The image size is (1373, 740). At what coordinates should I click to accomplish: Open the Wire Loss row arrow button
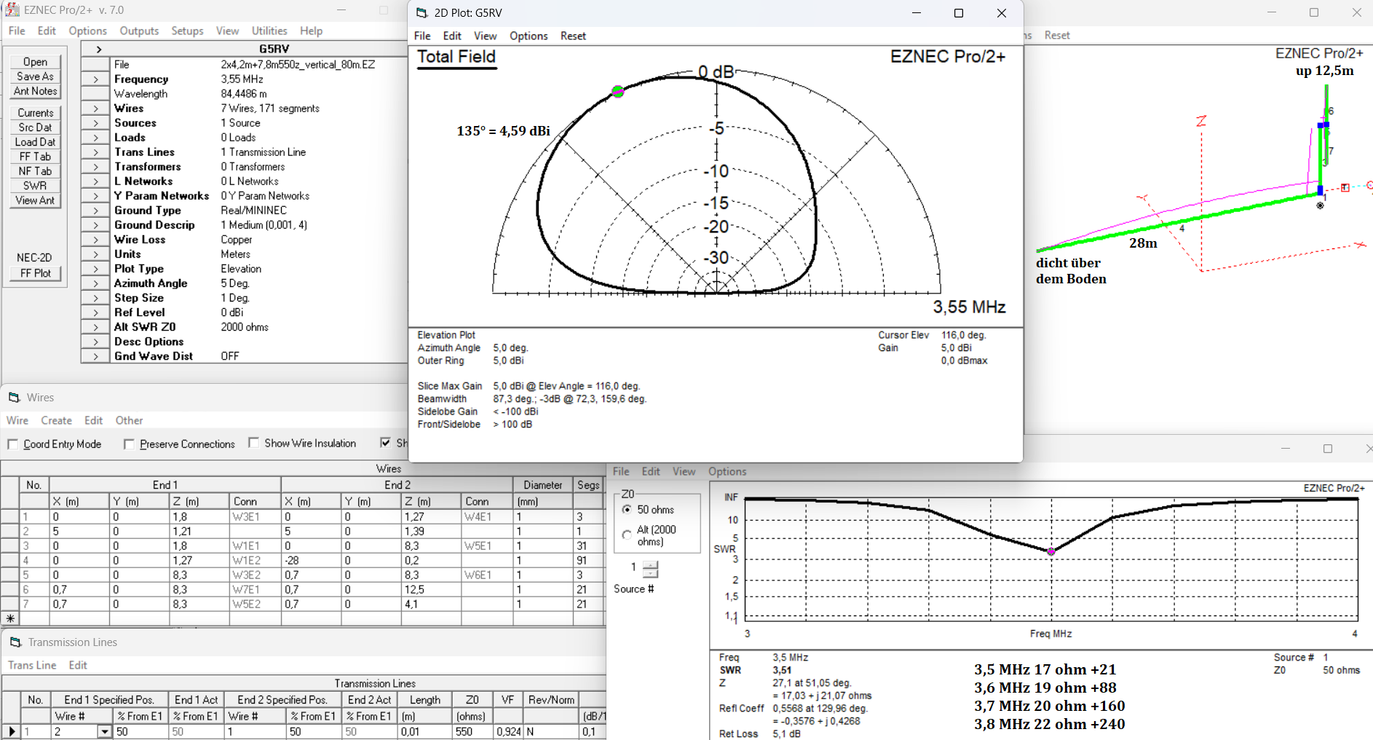(x=96, y=240)
